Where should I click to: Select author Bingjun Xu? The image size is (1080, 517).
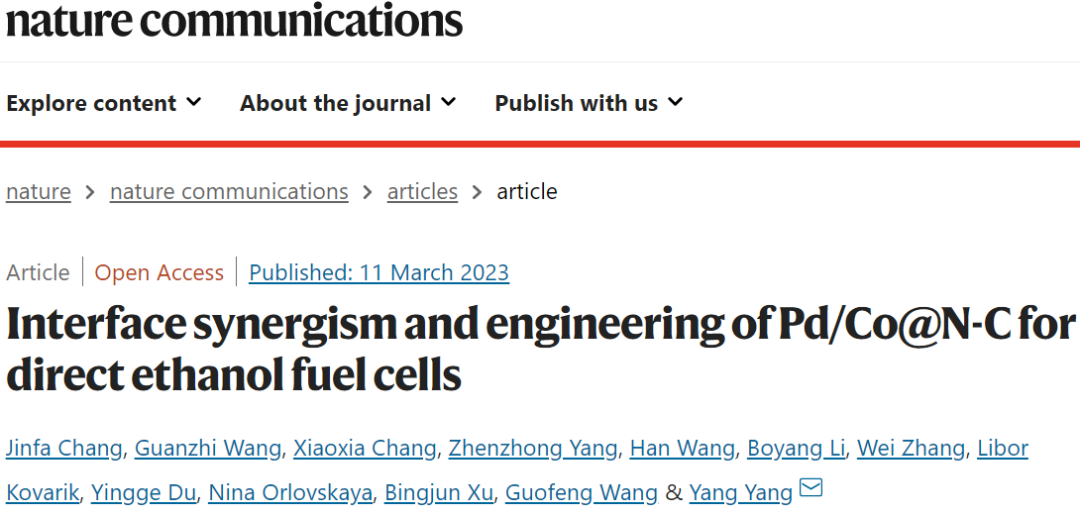(439, 492)
